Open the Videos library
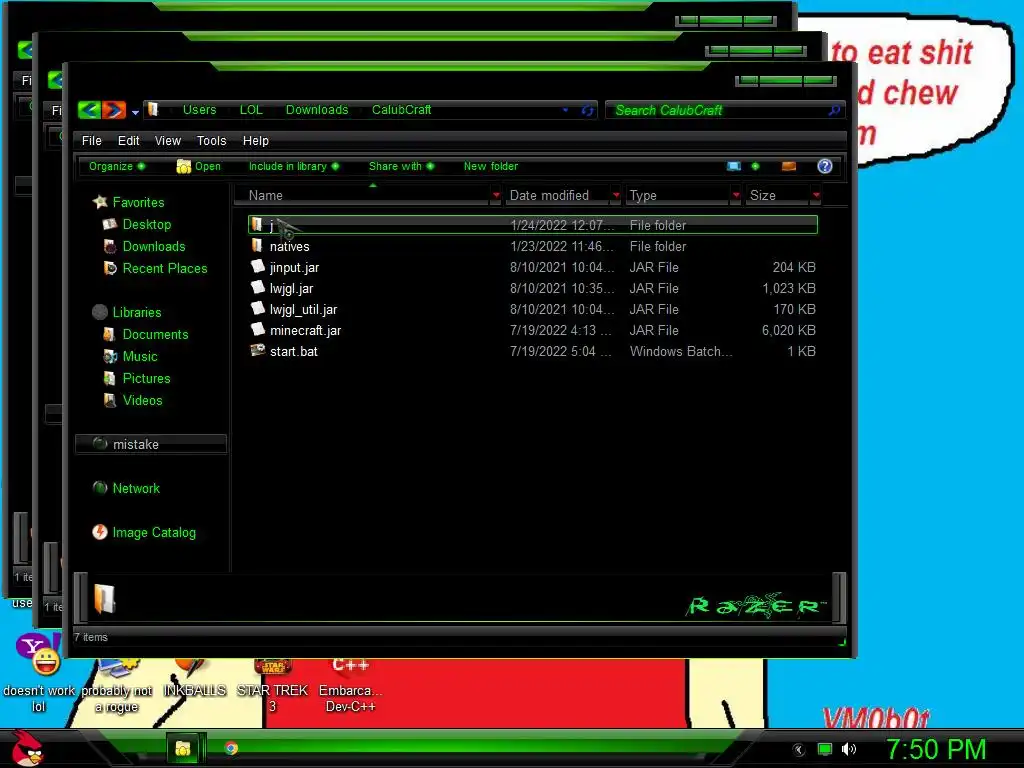This screenshot has width=1024, height=768. pos(142,400)
